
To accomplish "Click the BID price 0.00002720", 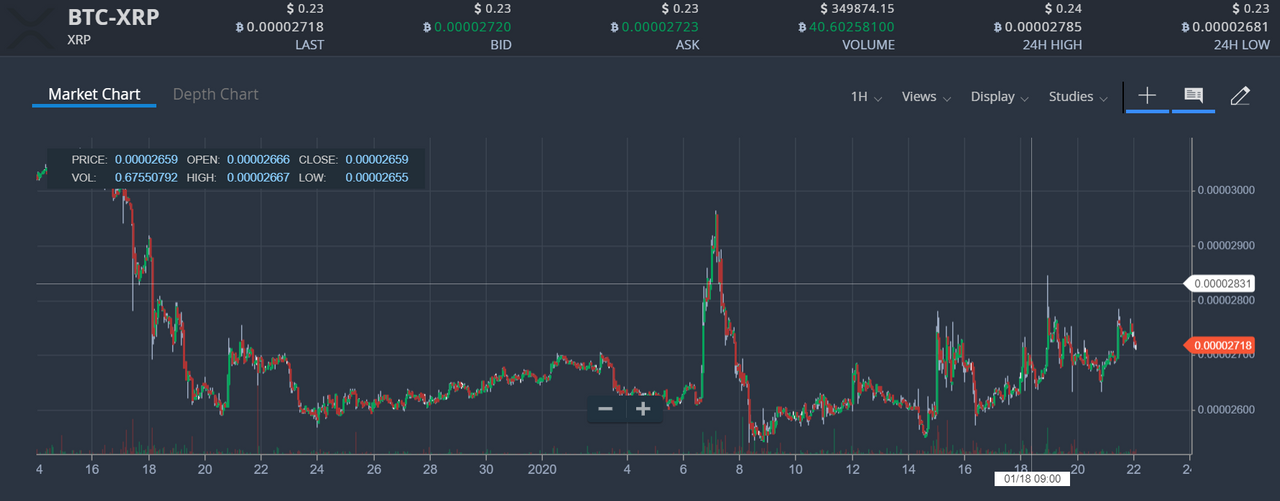I will (467, 27).
